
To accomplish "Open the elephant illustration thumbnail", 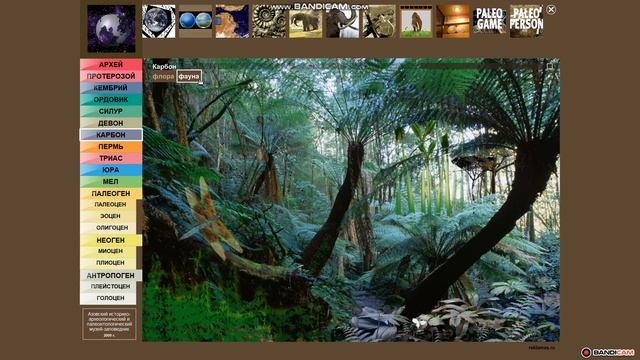I will pyautogui.click(x=306, y=22).
